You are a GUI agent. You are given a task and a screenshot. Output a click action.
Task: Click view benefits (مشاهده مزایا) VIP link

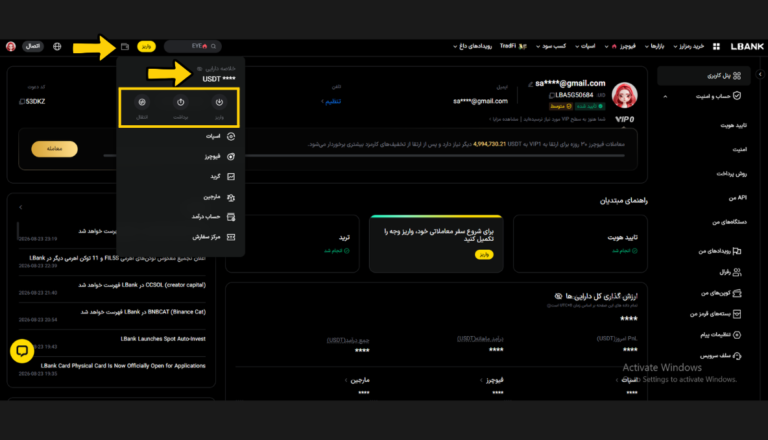tap(505, 119)
